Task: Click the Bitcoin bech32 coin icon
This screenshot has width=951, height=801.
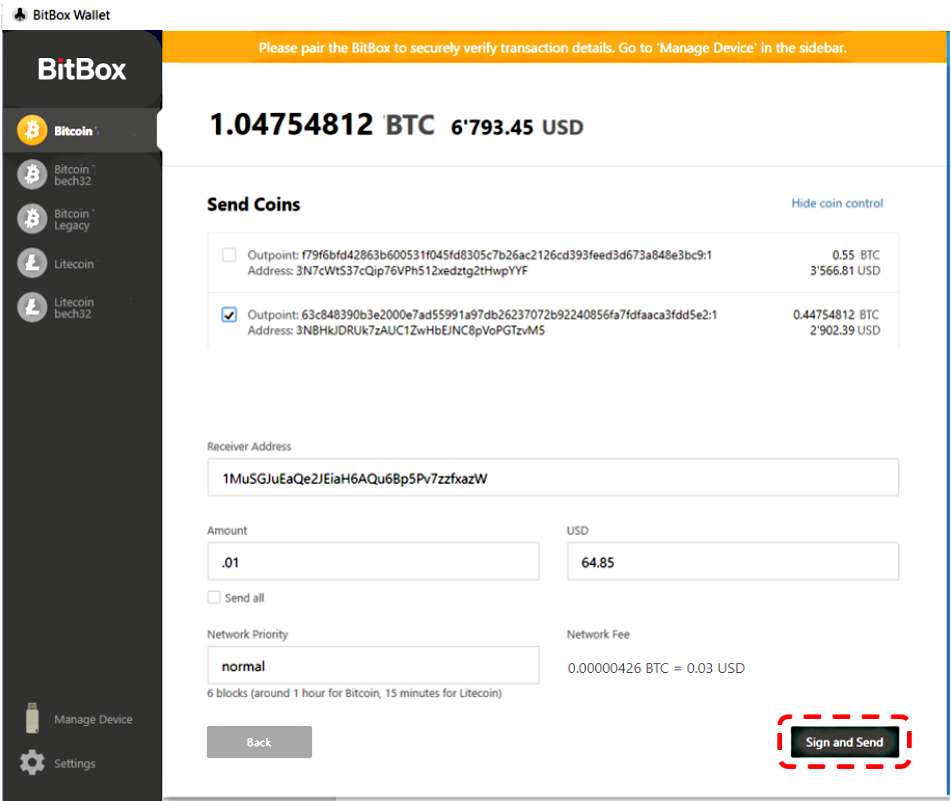Action: tap(32, 175)
